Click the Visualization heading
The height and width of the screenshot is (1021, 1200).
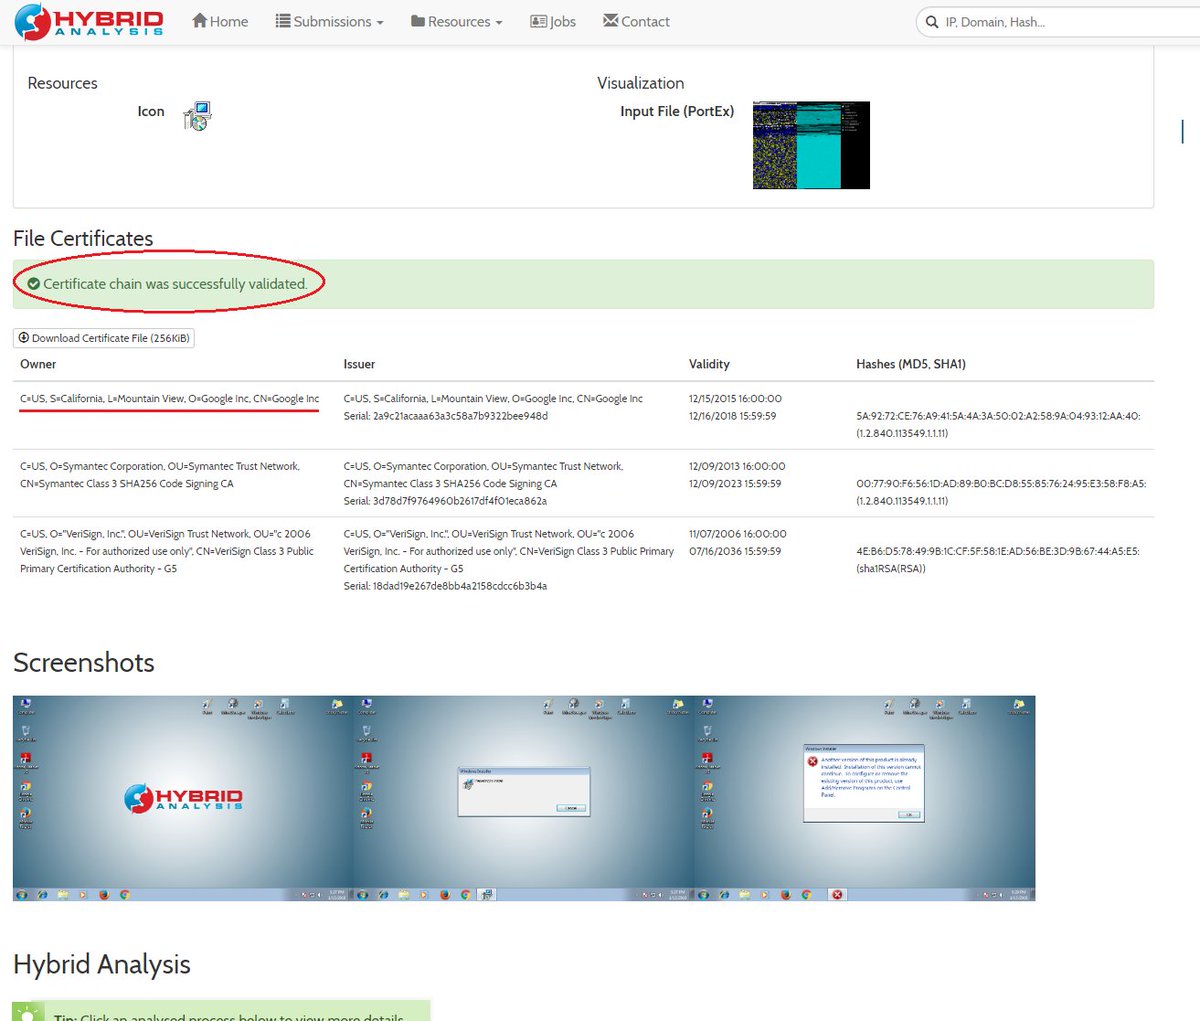pos(641,83)
